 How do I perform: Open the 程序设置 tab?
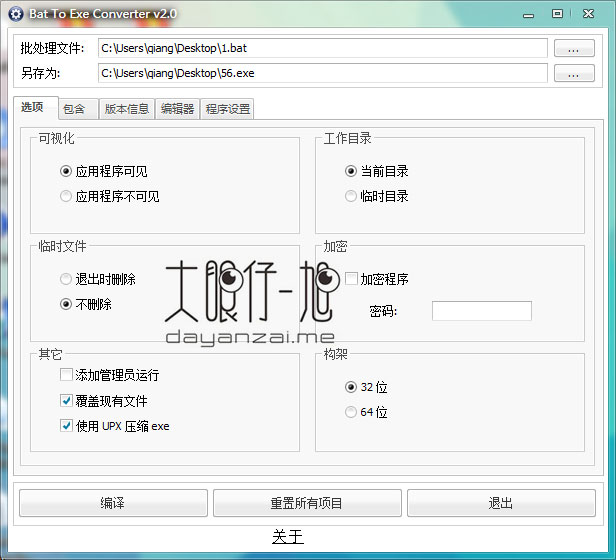click(x=227, y=109)
